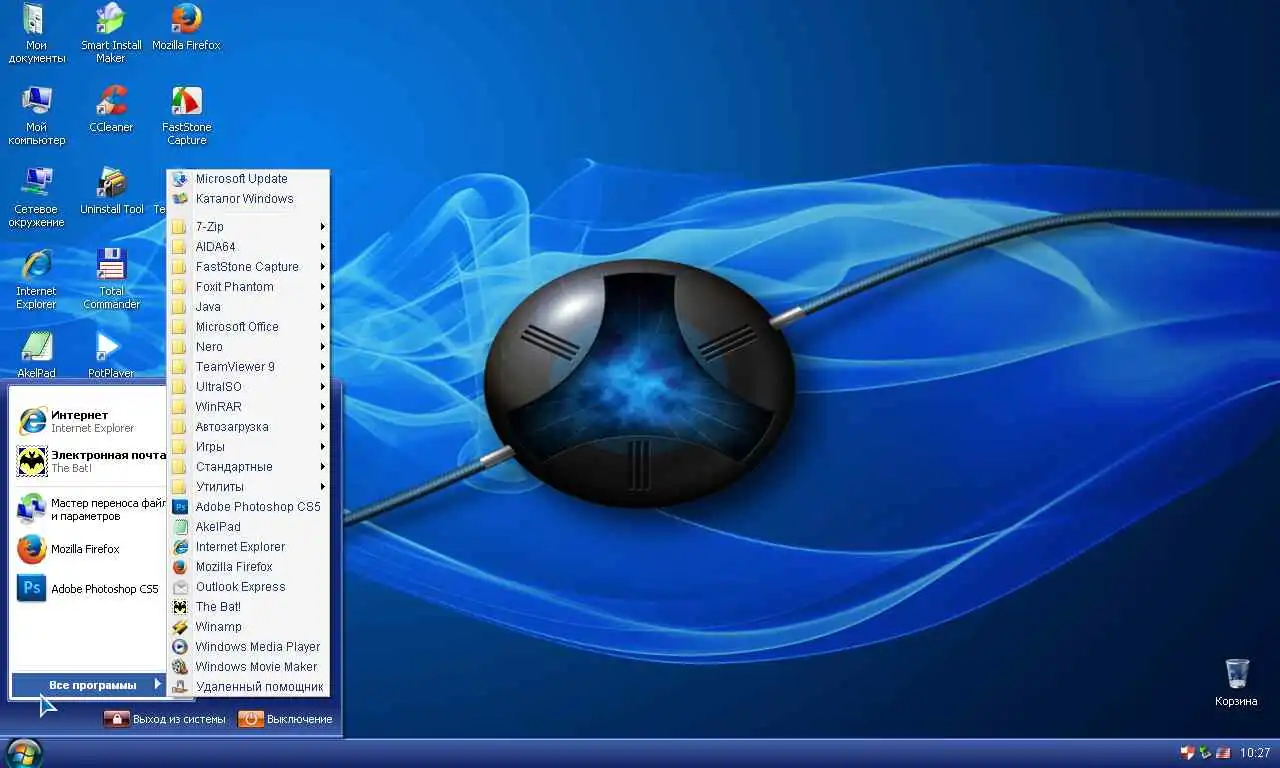The image size is (1280, 768).
Task: Open AkelPad desktop shortcut
Action: coord(37,355)
